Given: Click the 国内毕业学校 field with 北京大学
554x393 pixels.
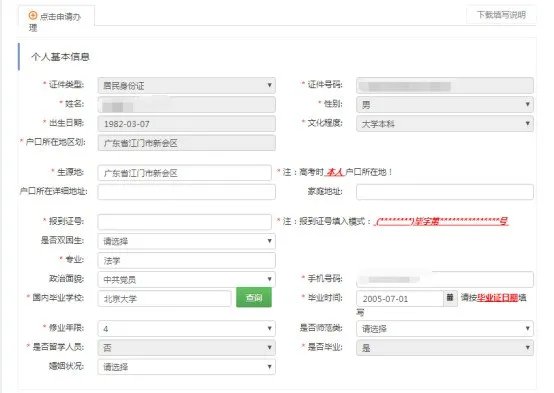Looking at the screenshot, I should (x=164, y=299).
